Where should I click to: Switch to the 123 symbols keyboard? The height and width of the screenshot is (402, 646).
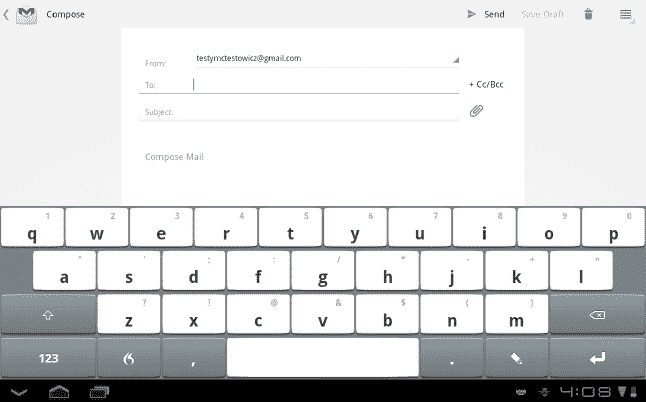[49, 358]
